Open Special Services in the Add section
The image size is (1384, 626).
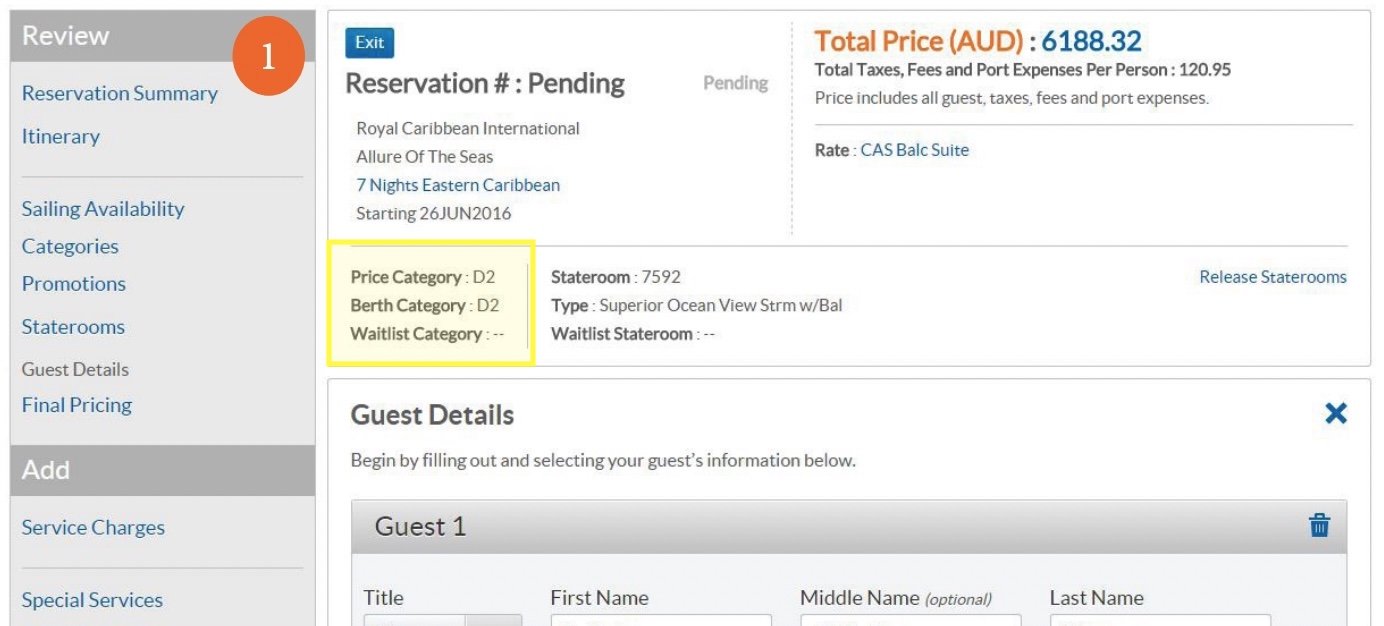[x=92, y=600]
